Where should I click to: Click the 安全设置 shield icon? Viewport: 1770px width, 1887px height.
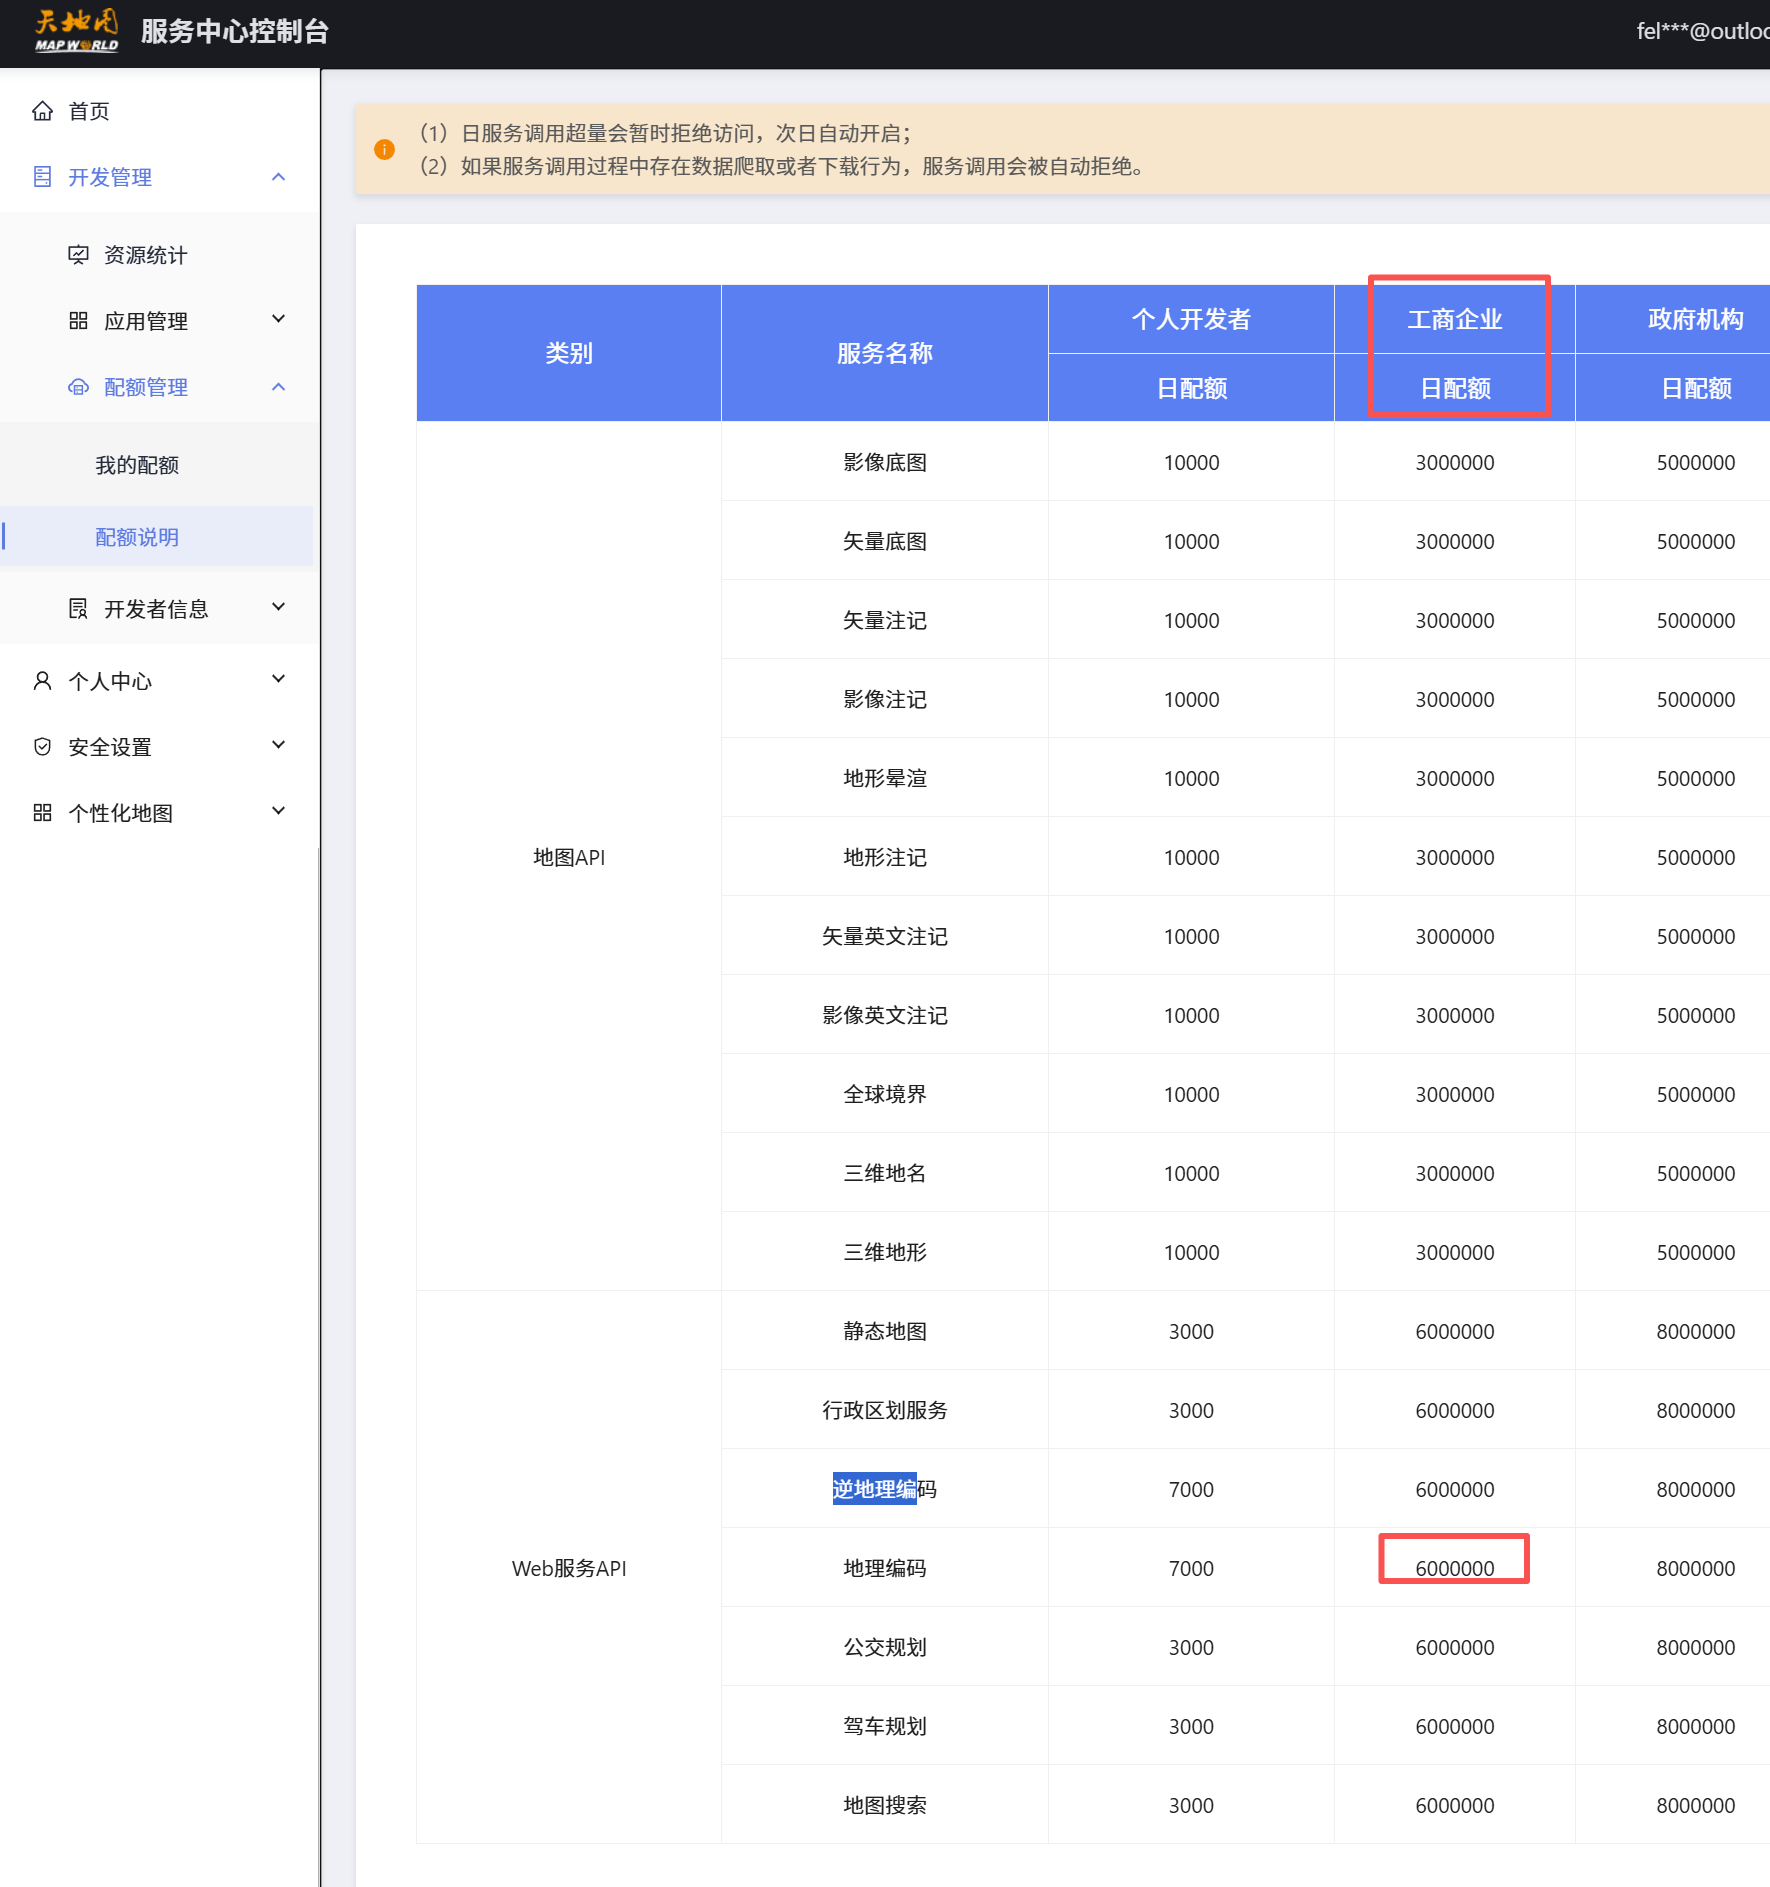(x=42, y=747)
